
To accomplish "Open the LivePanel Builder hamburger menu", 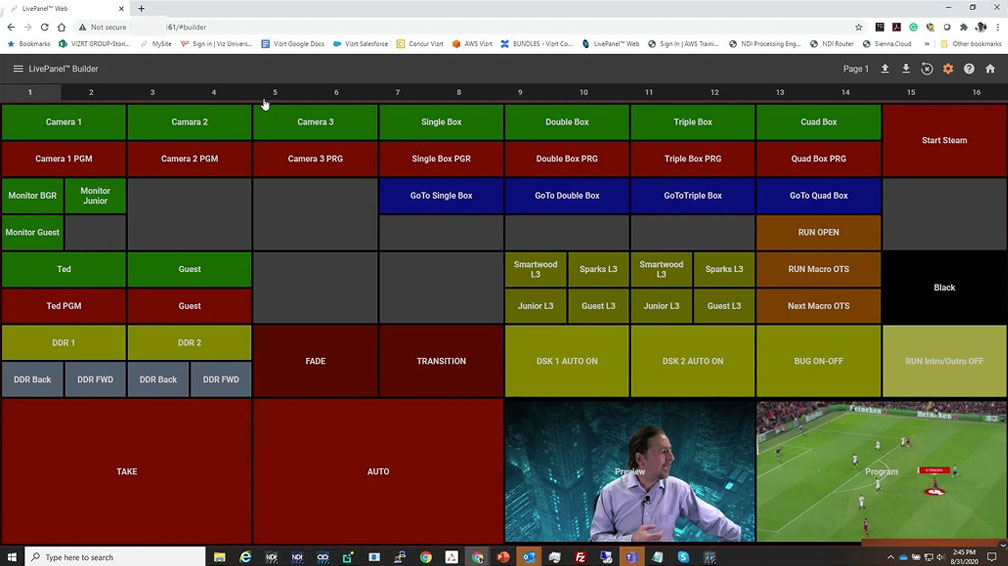I will (18, 69).
